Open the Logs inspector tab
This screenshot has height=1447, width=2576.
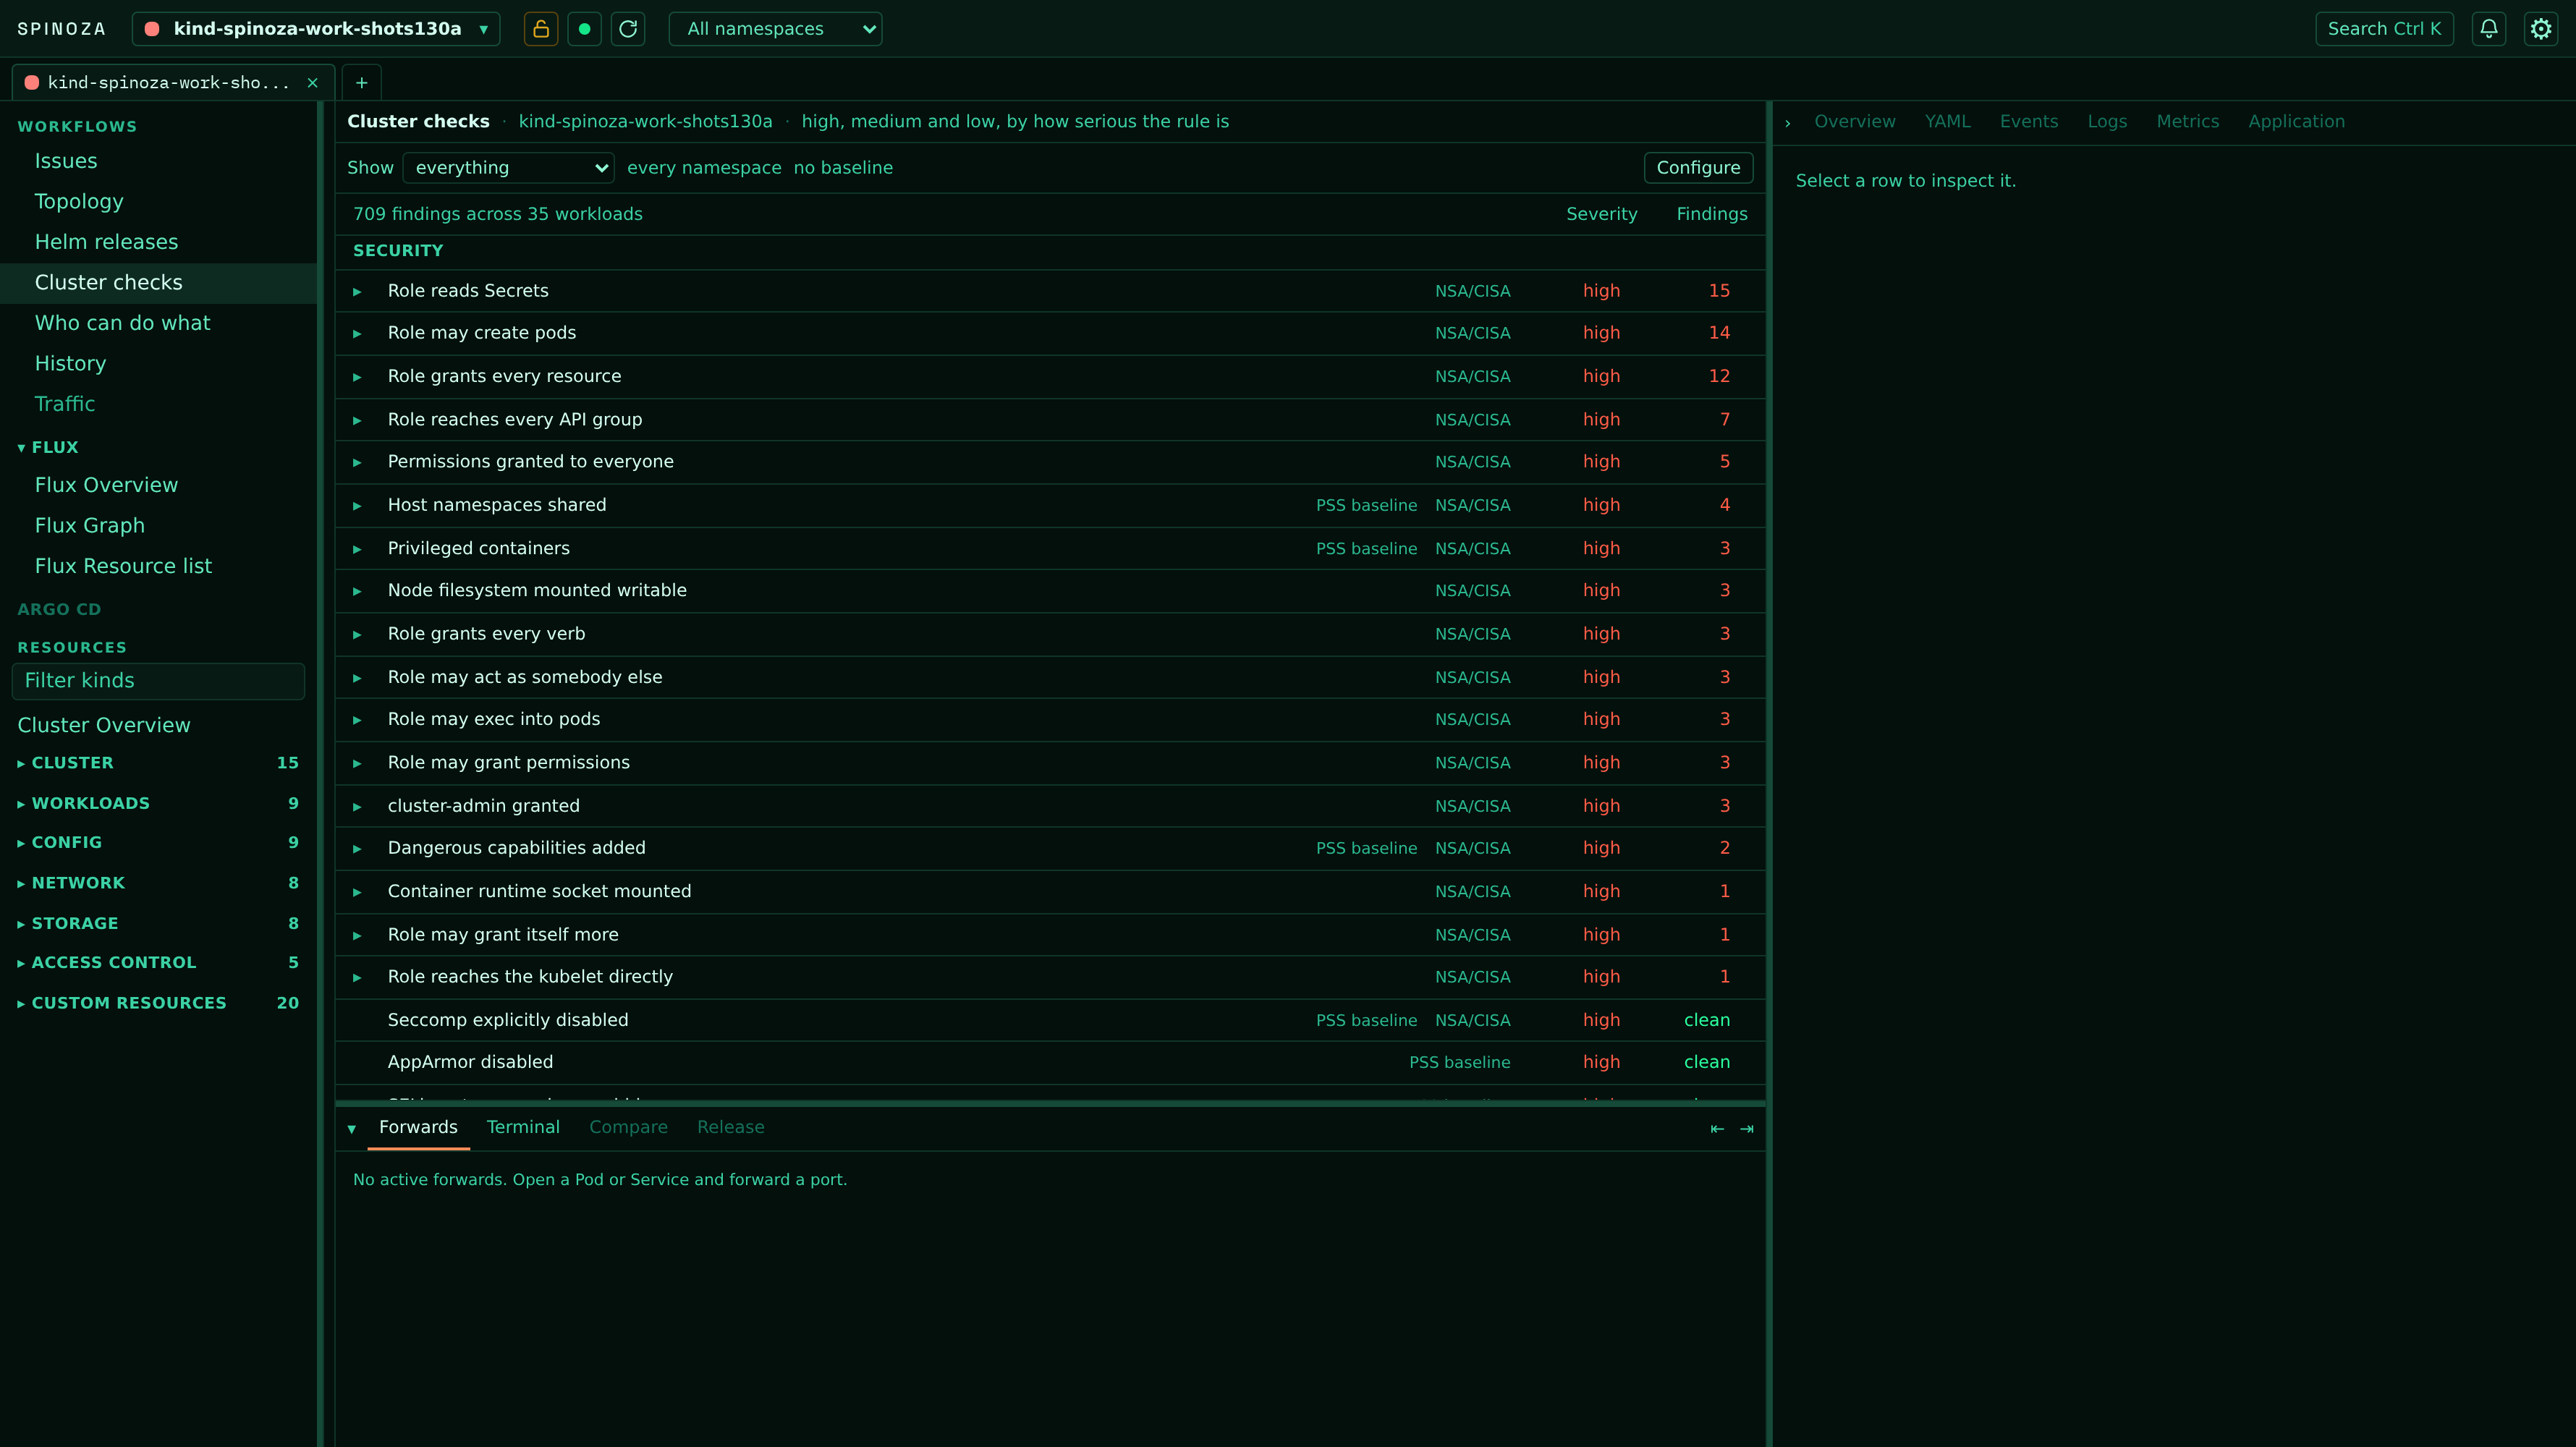point(2107,121)
